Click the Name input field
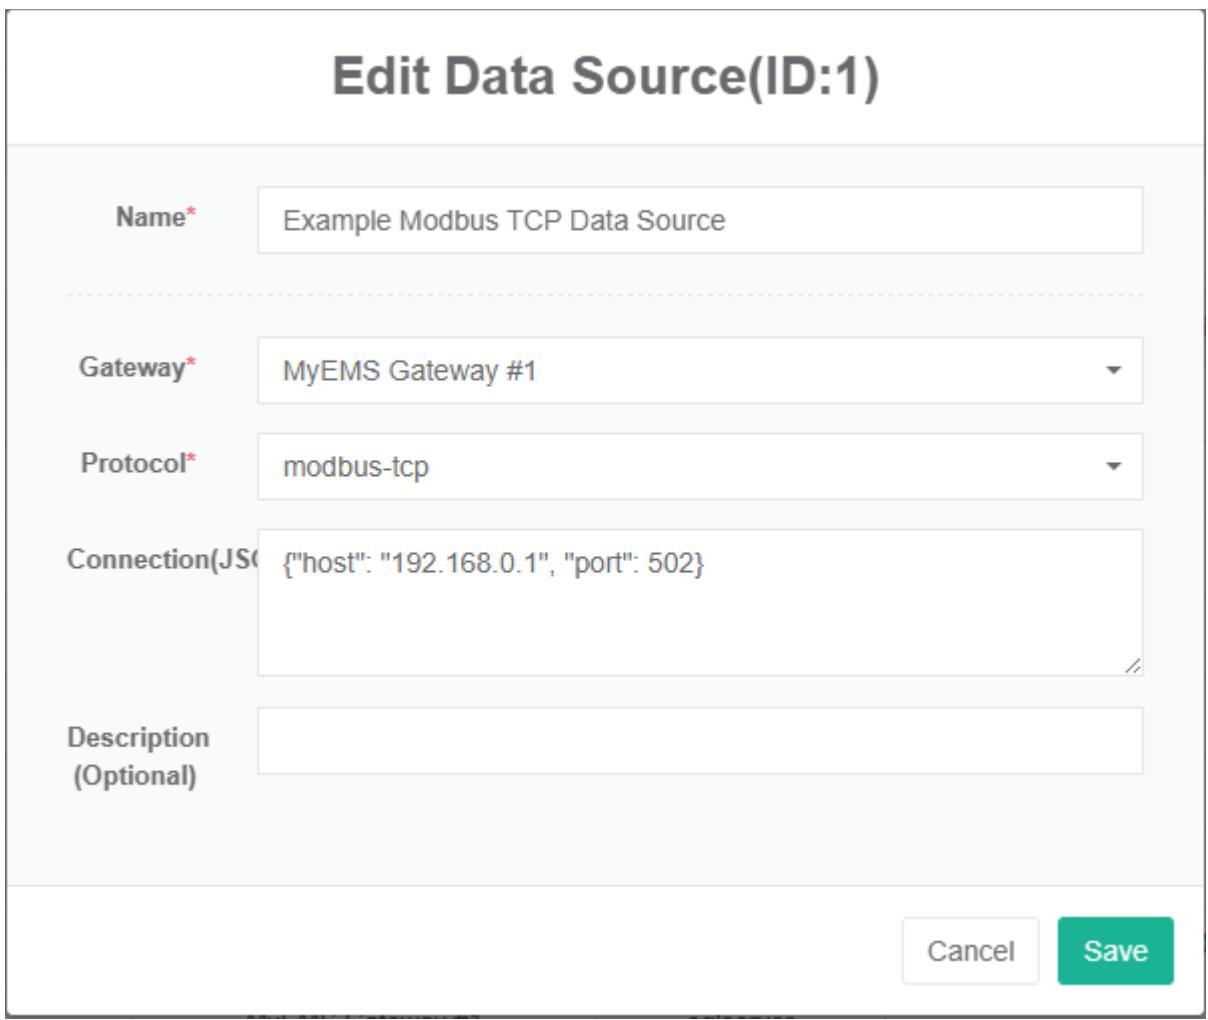The image size is (1208, 1020). click(700, 220)
